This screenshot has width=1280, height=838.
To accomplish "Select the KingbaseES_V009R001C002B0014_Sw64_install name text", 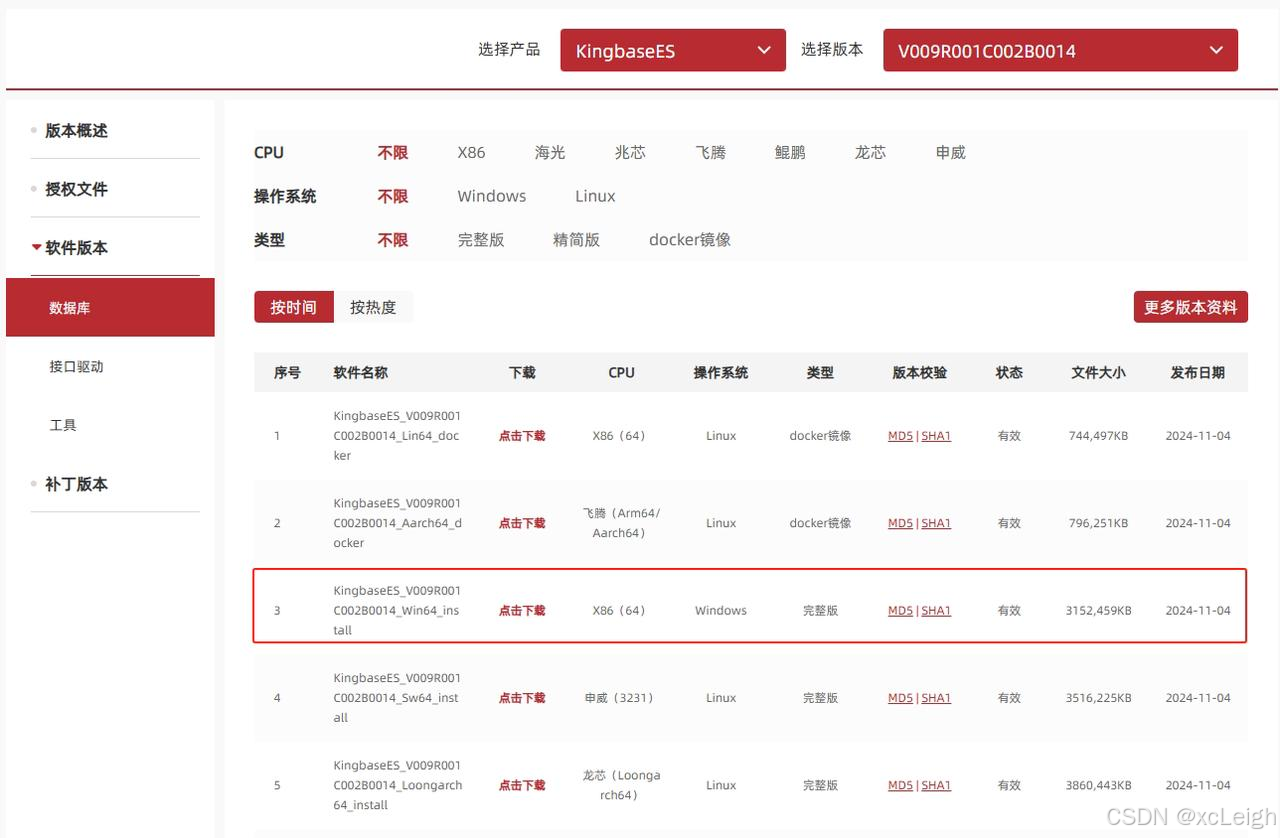I will click(x=397, y=698).
